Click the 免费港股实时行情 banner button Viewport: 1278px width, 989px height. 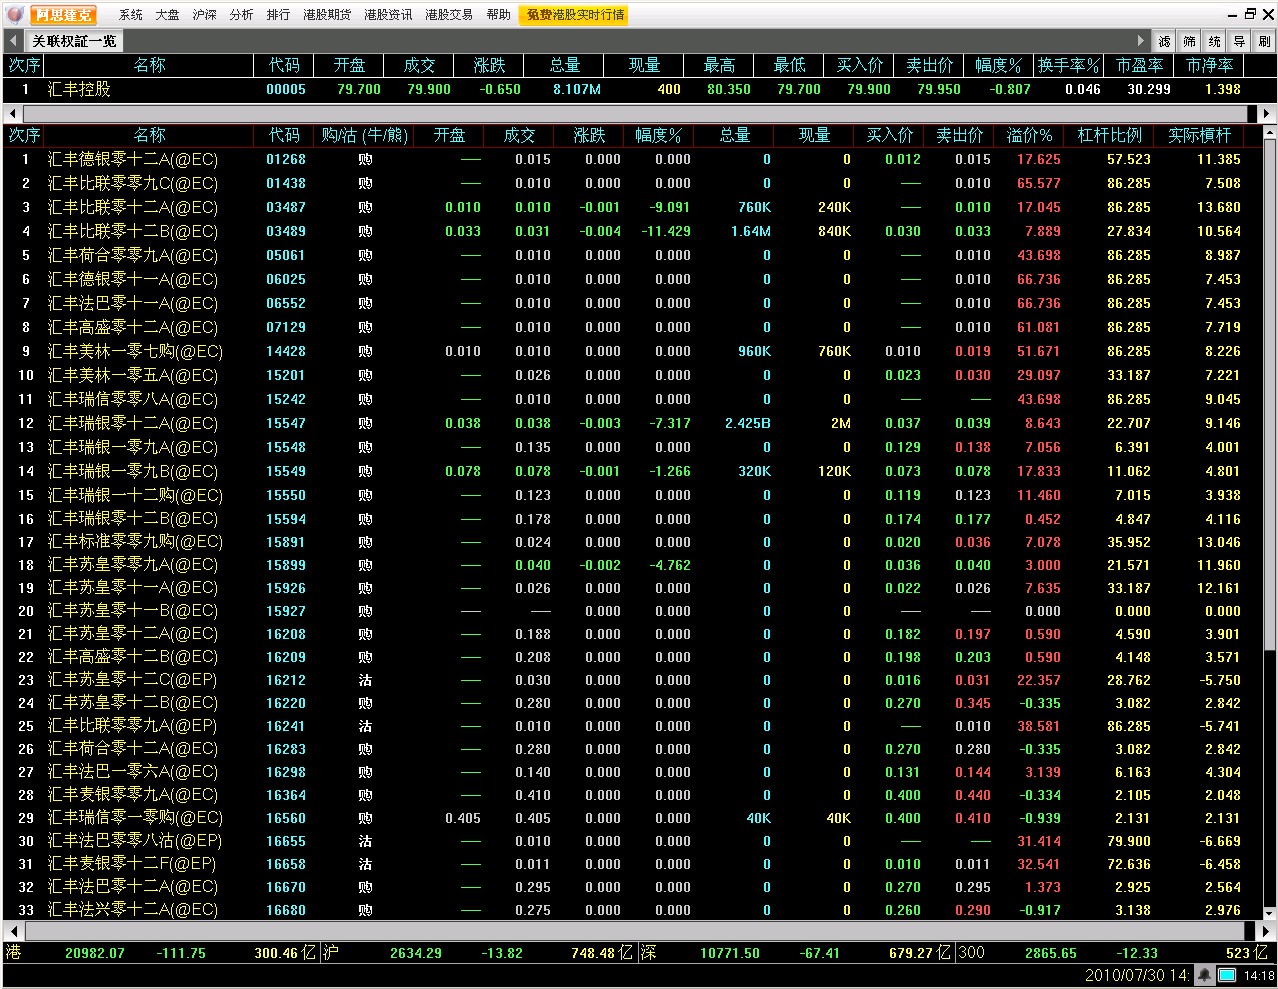pos(575,15)
